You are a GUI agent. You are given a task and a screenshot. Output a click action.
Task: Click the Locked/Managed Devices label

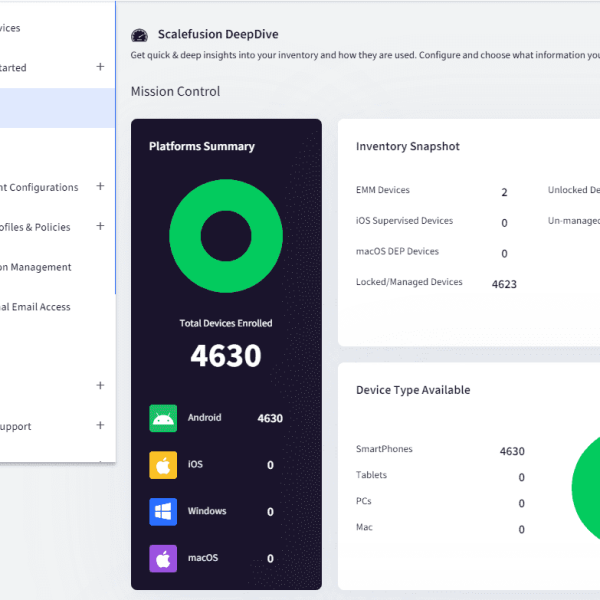(409, 282)
